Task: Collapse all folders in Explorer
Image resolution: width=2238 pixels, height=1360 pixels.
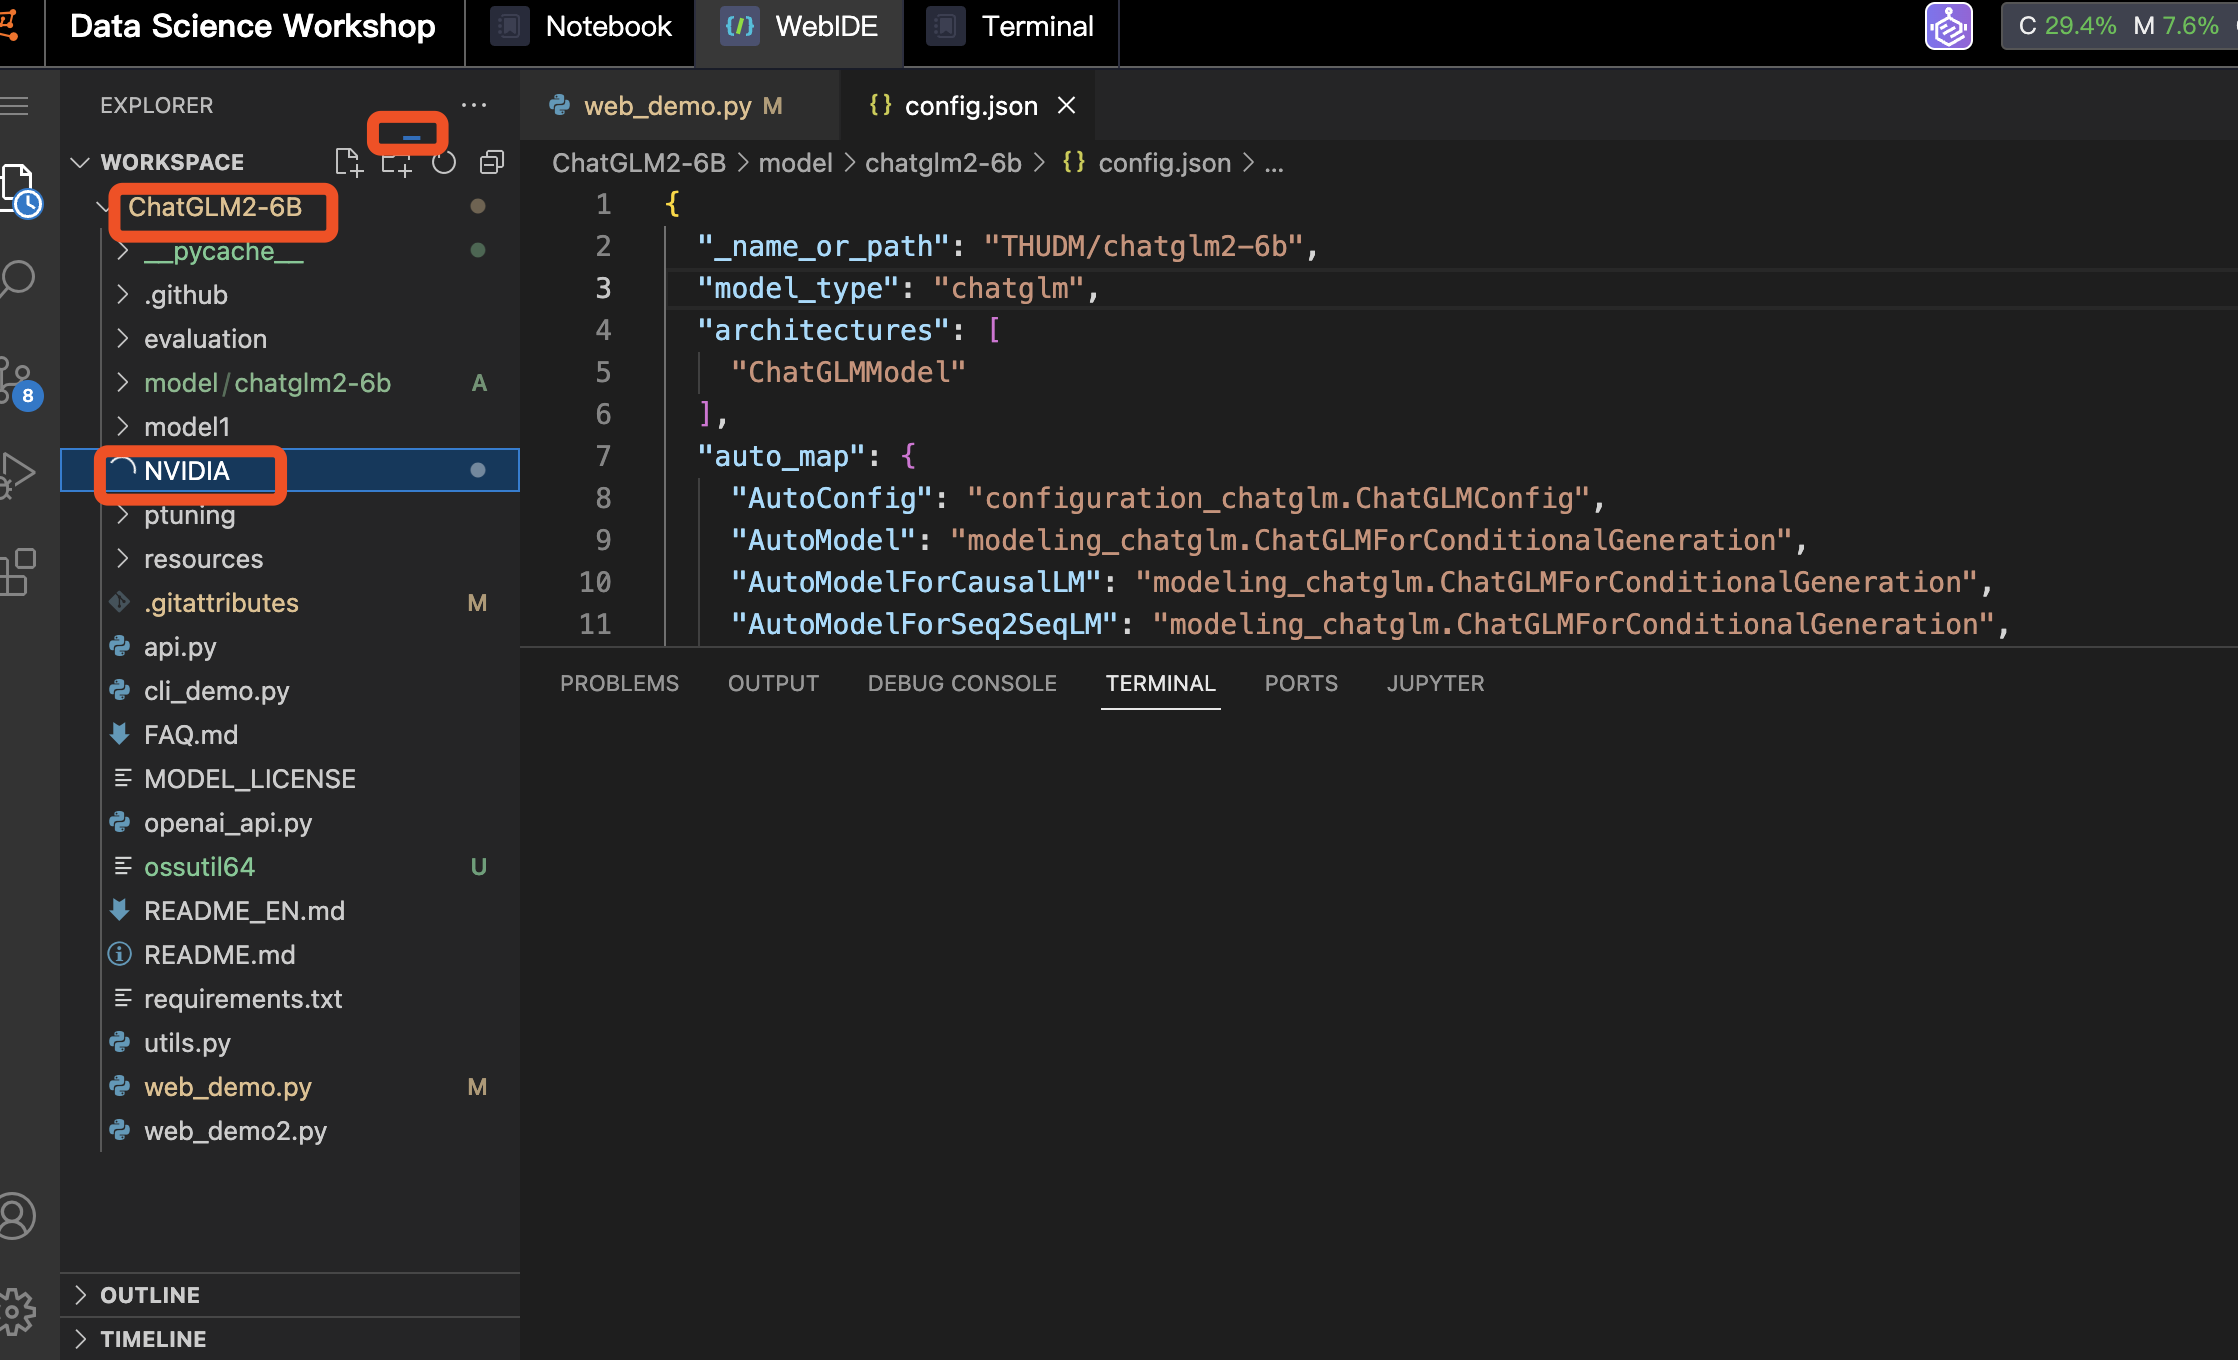Action: click(492, 162)
